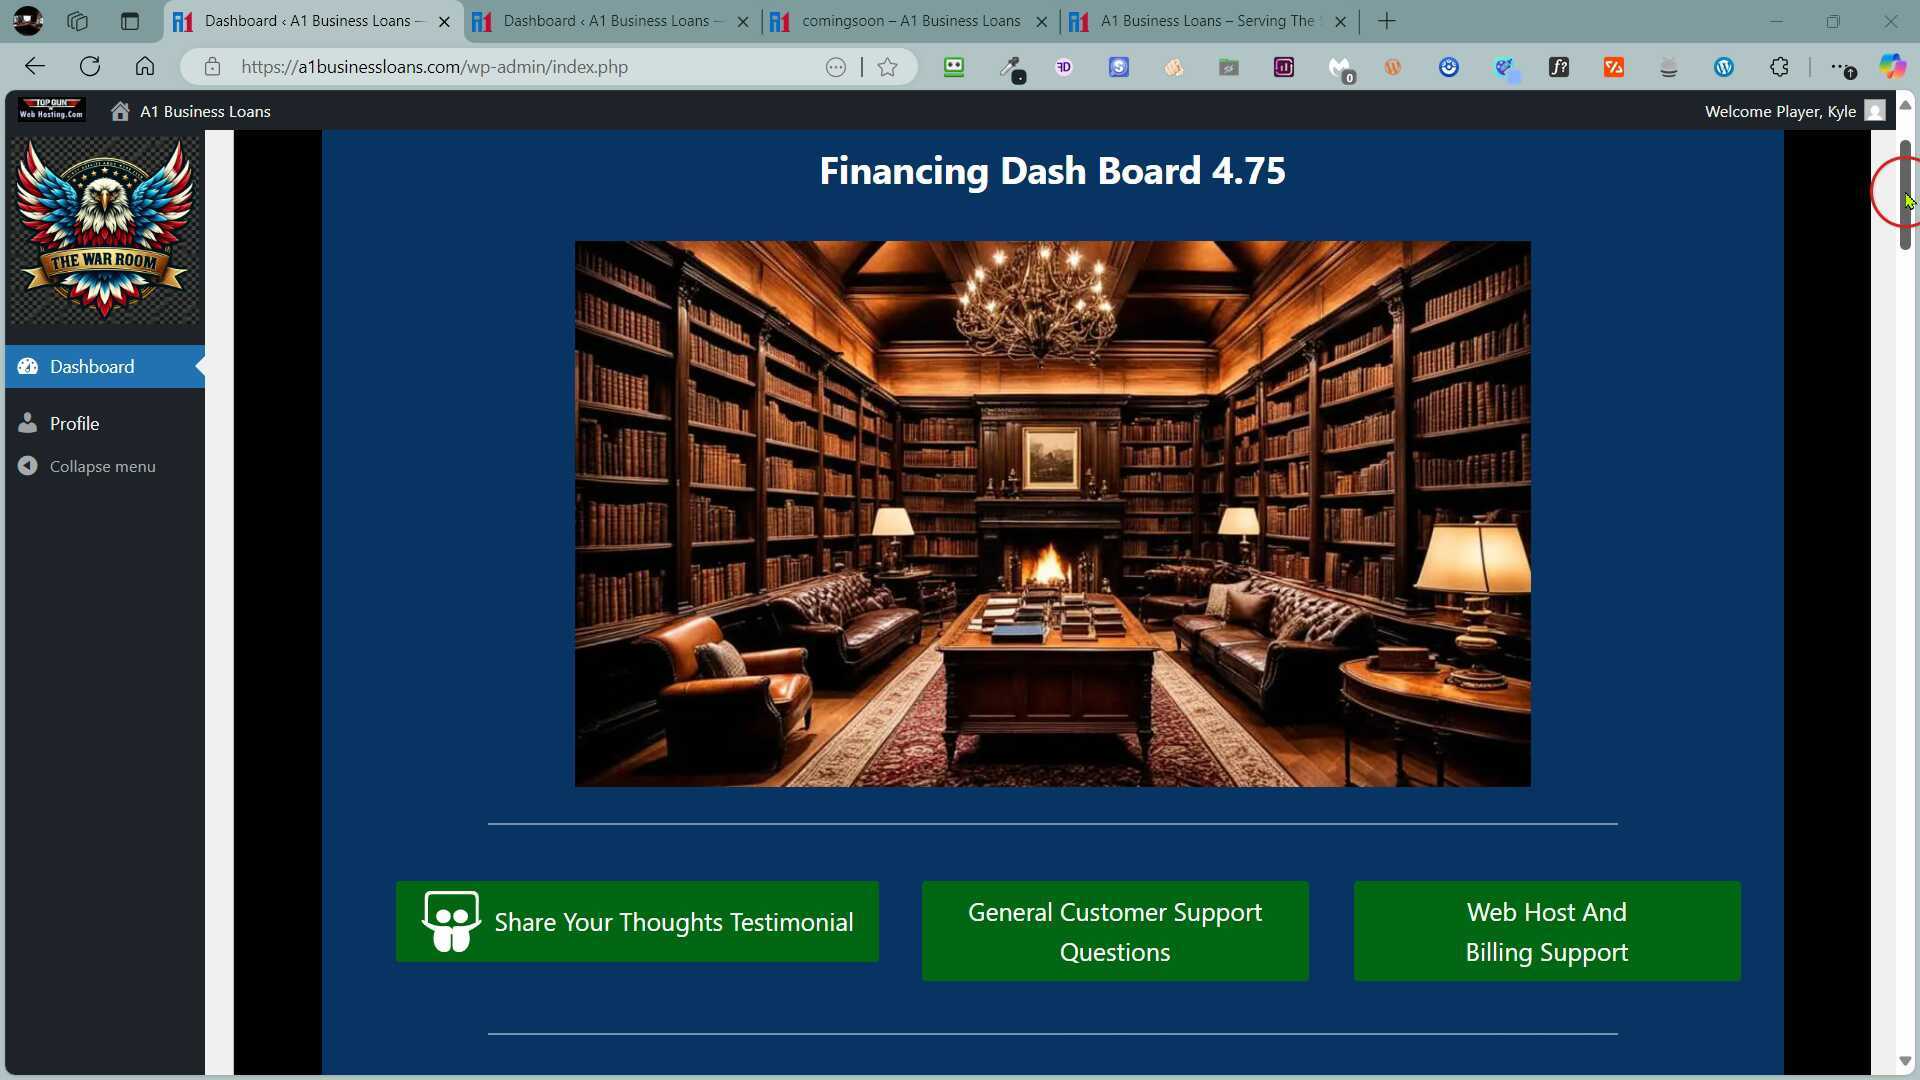Open browser Settings and more menu
Viewport: 1920px width, 1080px height.
tap(1840, 67)
